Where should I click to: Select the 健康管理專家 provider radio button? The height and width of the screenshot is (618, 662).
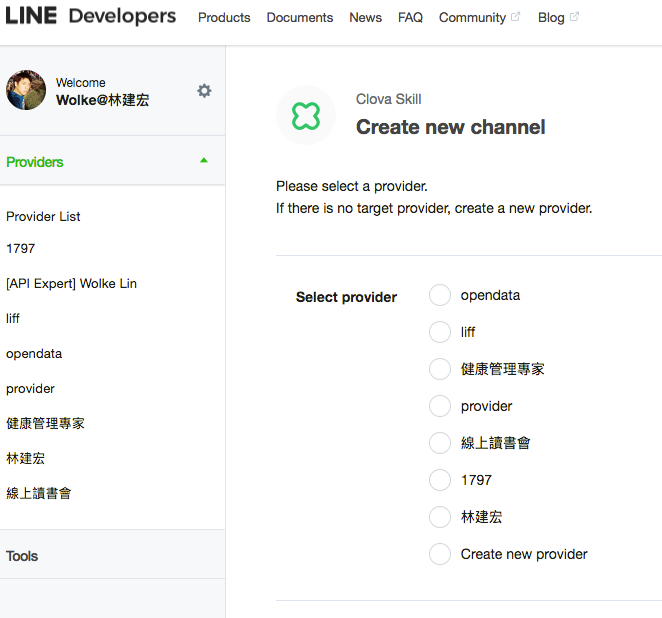(440, 369)
